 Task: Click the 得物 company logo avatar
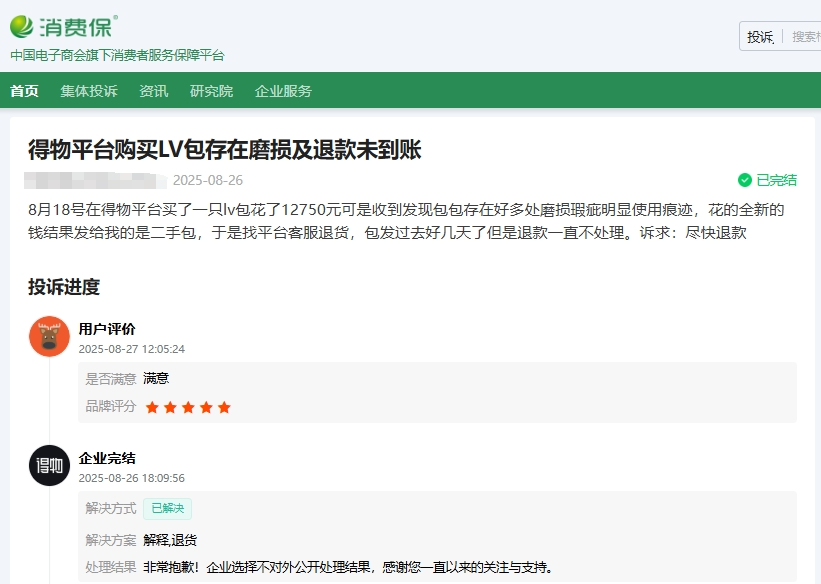[49, 466]
